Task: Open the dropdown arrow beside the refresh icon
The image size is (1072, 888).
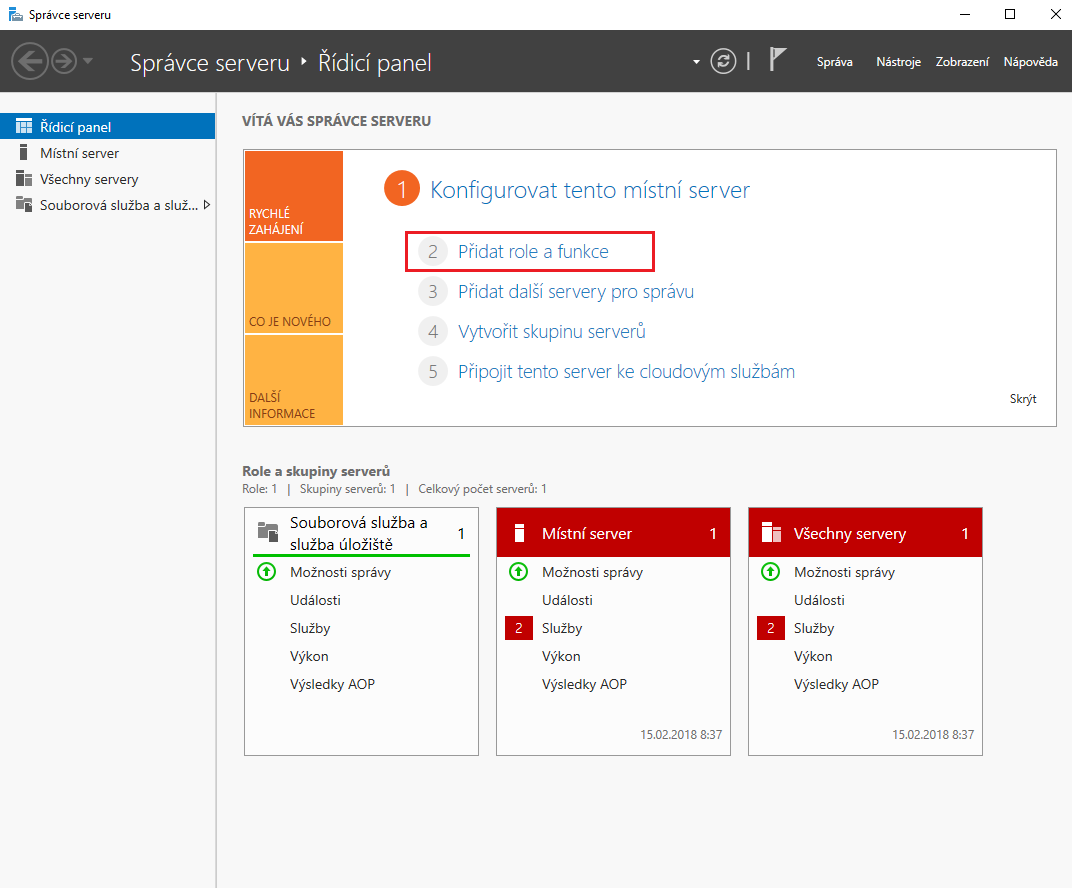Action: tap(697, 62)
